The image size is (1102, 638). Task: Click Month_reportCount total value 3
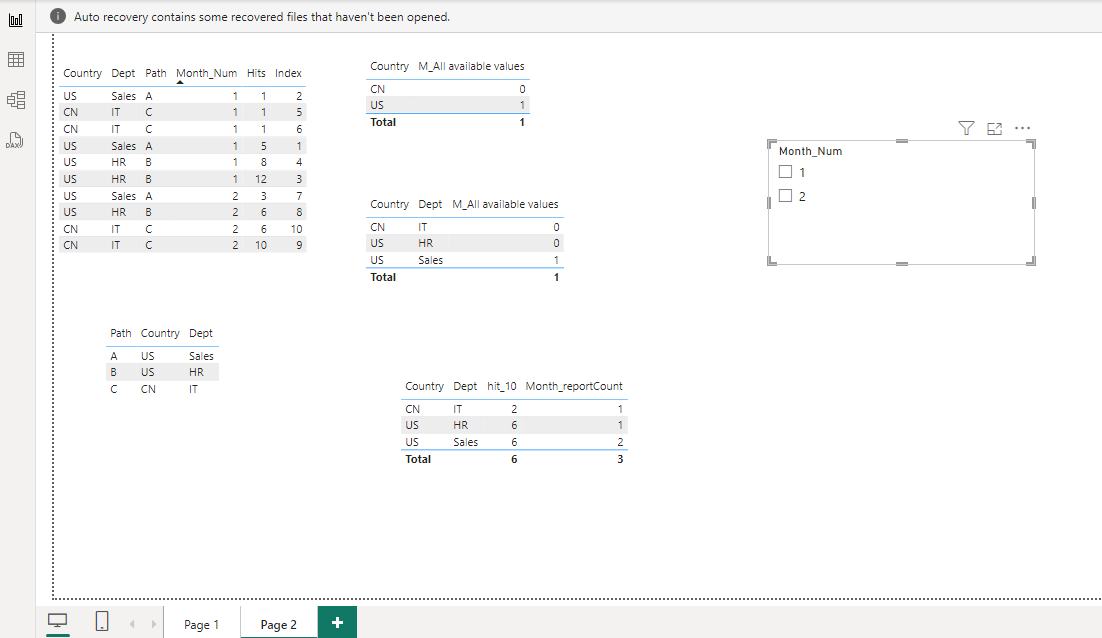coord(620,459)
